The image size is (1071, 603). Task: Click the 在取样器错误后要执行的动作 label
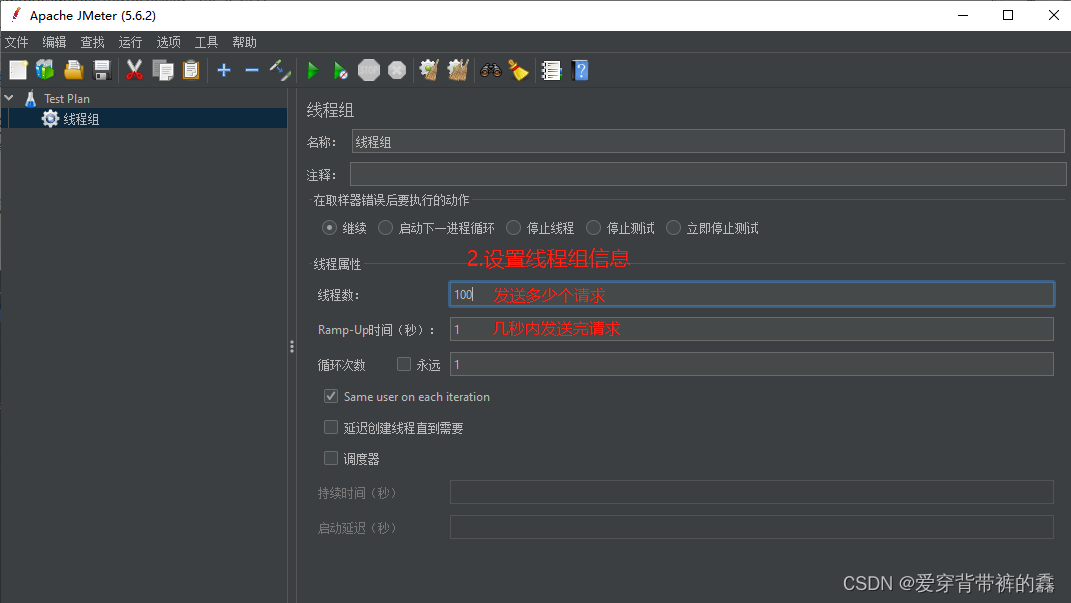tap(391, 200)
